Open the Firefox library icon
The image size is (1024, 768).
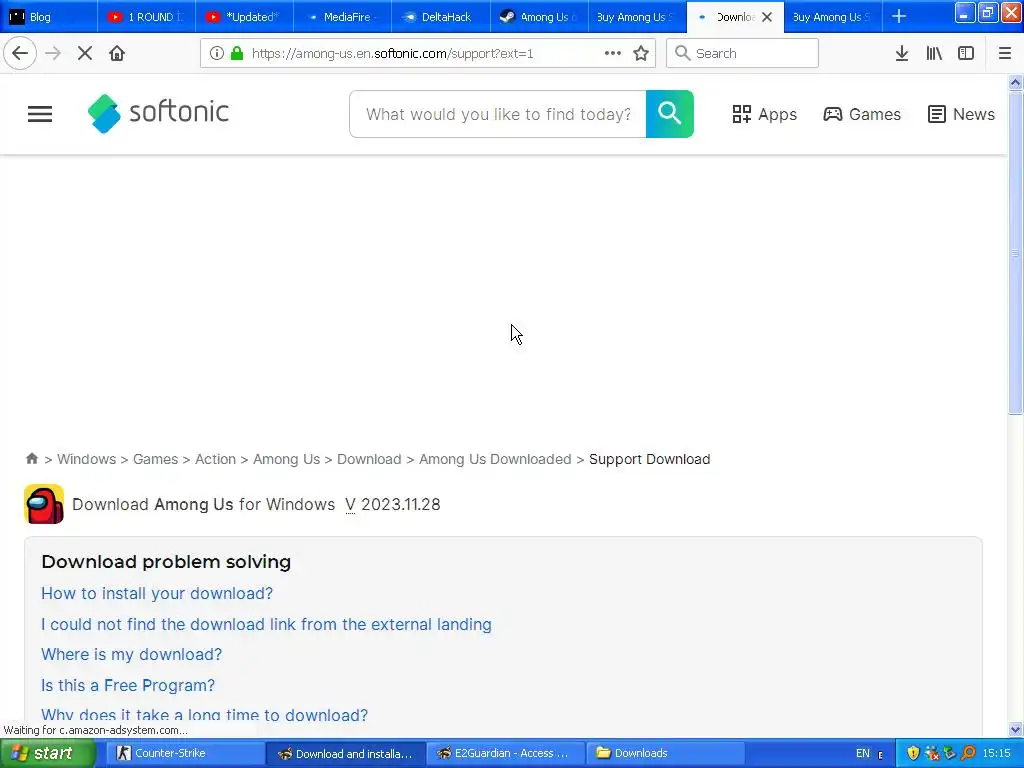tap(934, 53)
